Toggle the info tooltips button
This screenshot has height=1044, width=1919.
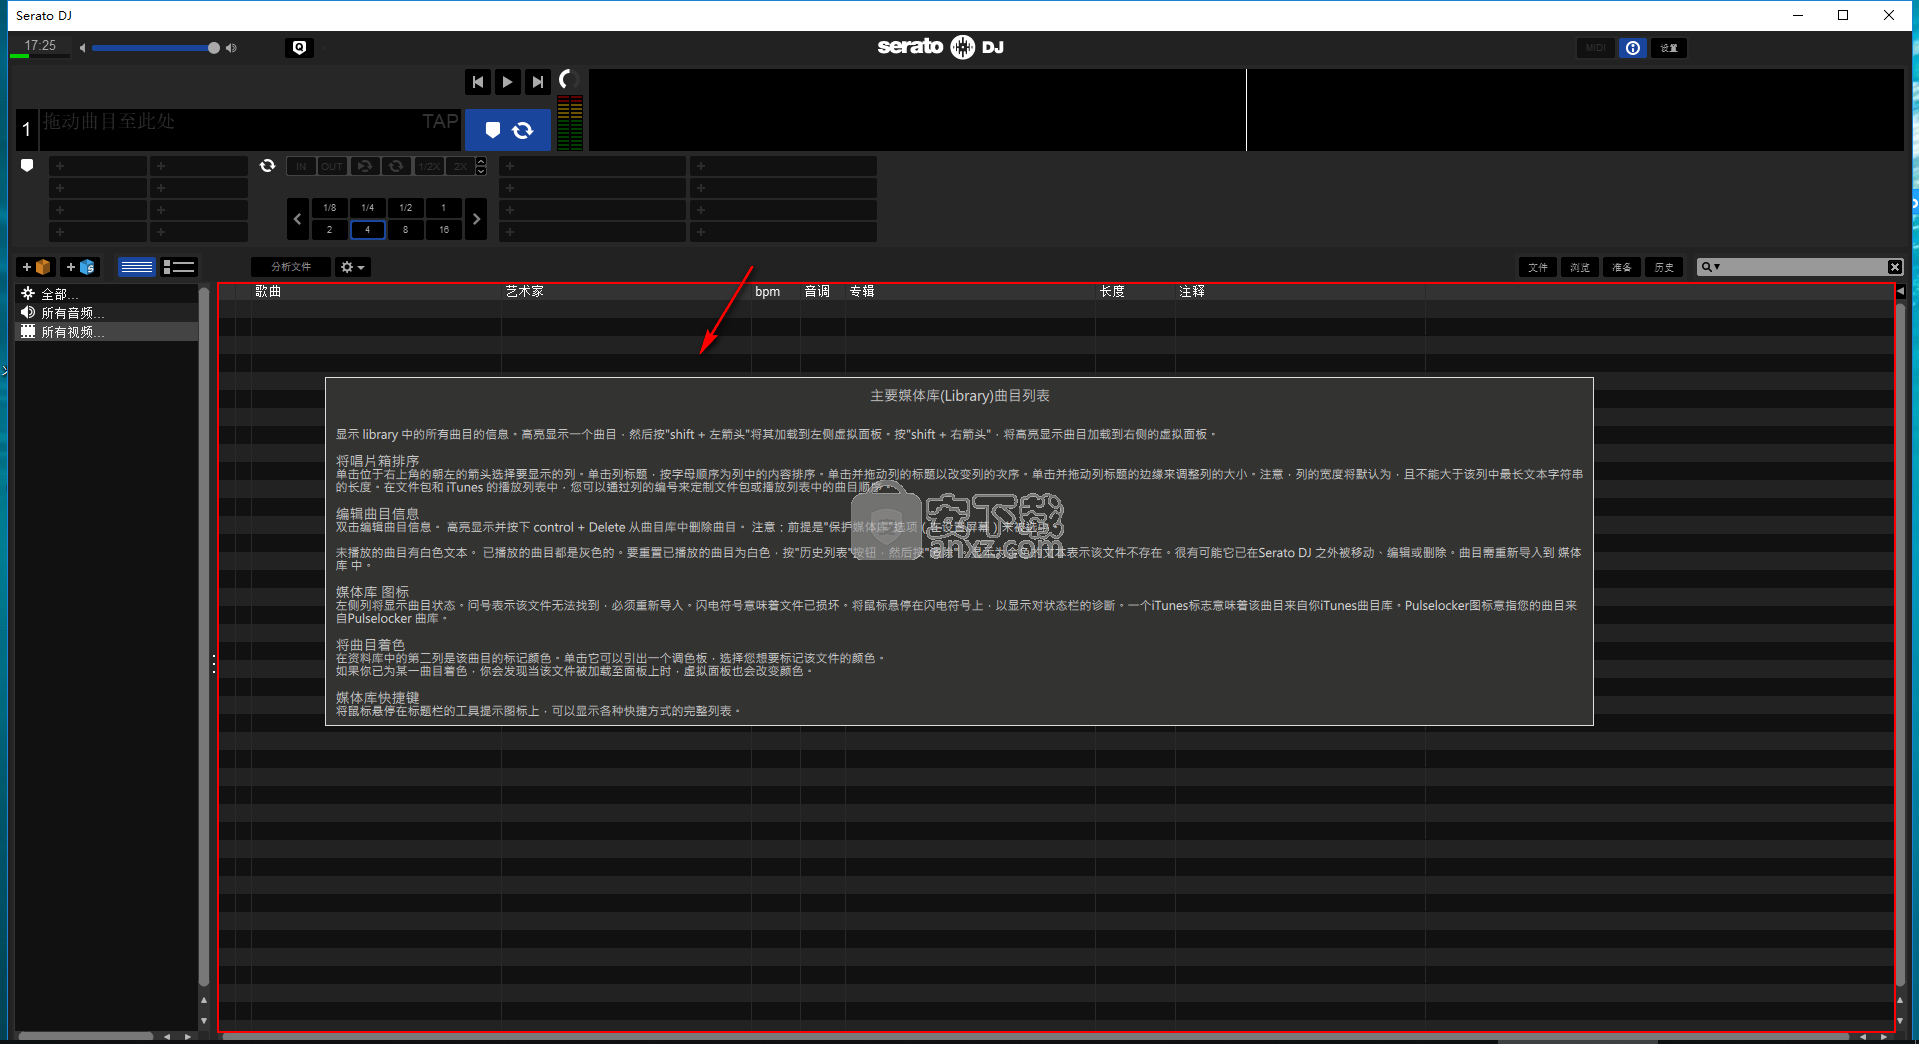[x=1633, y=48]
